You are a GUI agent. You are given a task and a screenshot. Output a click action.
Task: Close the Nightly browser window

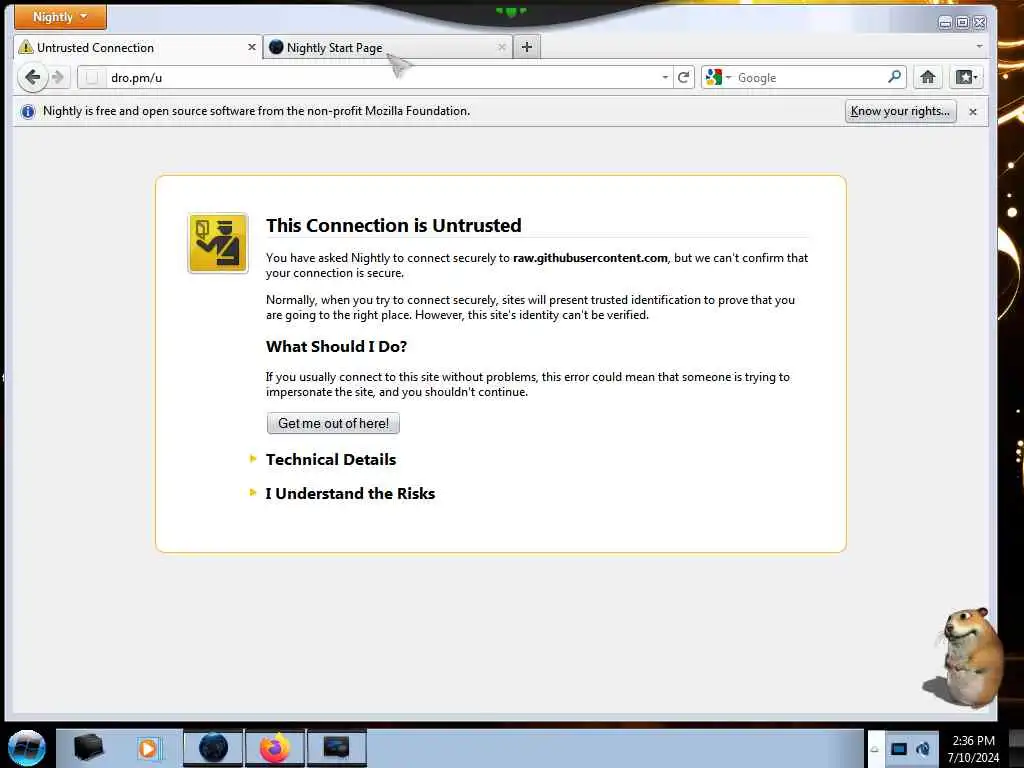980,23
